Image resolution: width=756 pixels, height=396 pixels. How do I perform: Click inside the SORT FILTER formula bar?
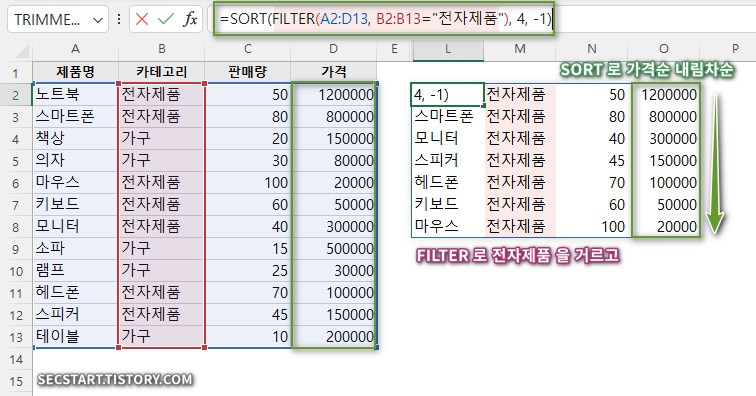click(x=384, y=19)
